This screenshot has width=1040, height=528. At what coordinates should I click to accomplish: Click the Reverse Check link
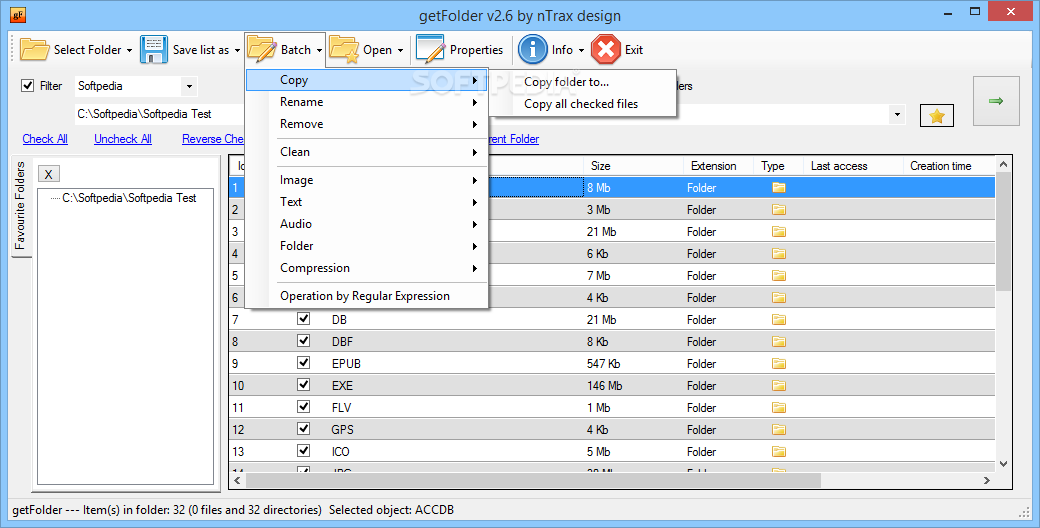point(214,139)
